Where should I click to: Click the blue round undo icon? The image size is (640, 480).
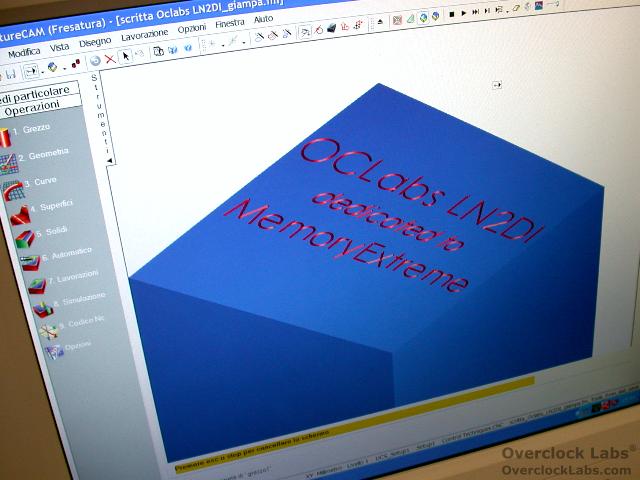pos(95,61)
